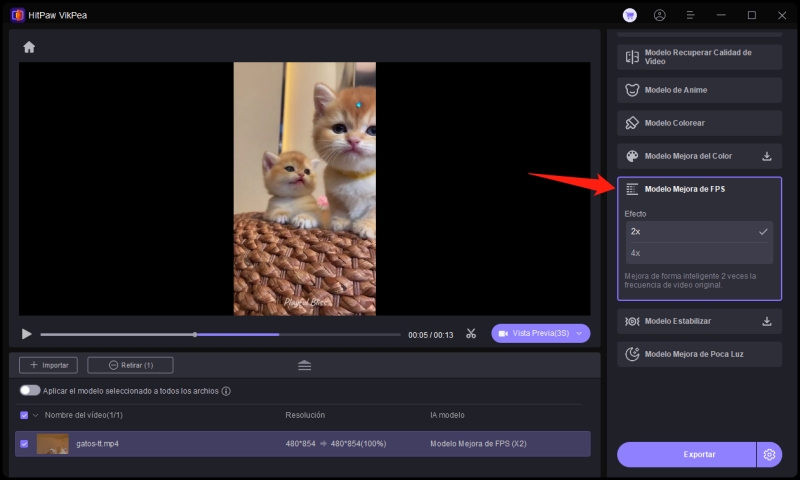800x480 pixels.
Task: Click the gatos-tt.mp4 thumbnail
Action: pos(53,444)
